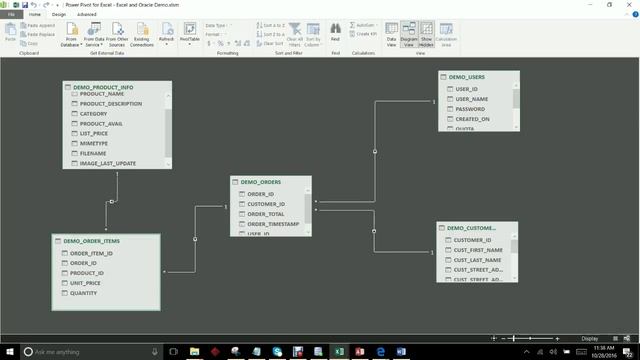This screenshot has height=360, width=640.
Task: Select LIST_PRICE field in DEMO_PRODUCT_INFO
Action: (94, 133)
